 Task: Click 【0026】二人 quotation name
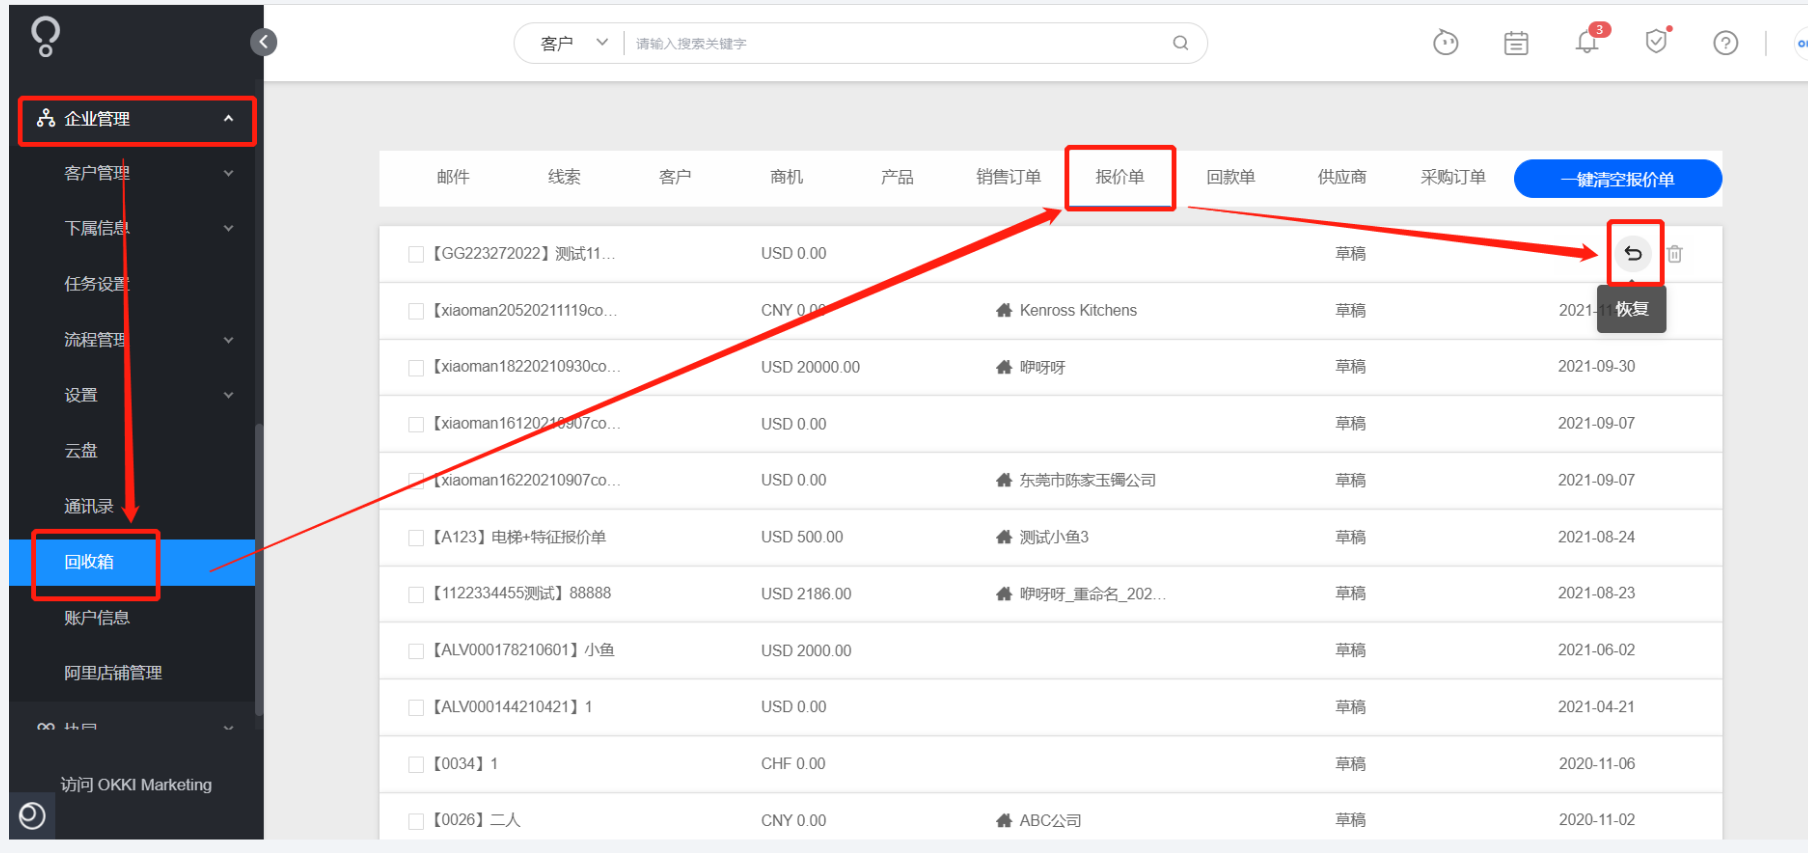pos(476,820)
